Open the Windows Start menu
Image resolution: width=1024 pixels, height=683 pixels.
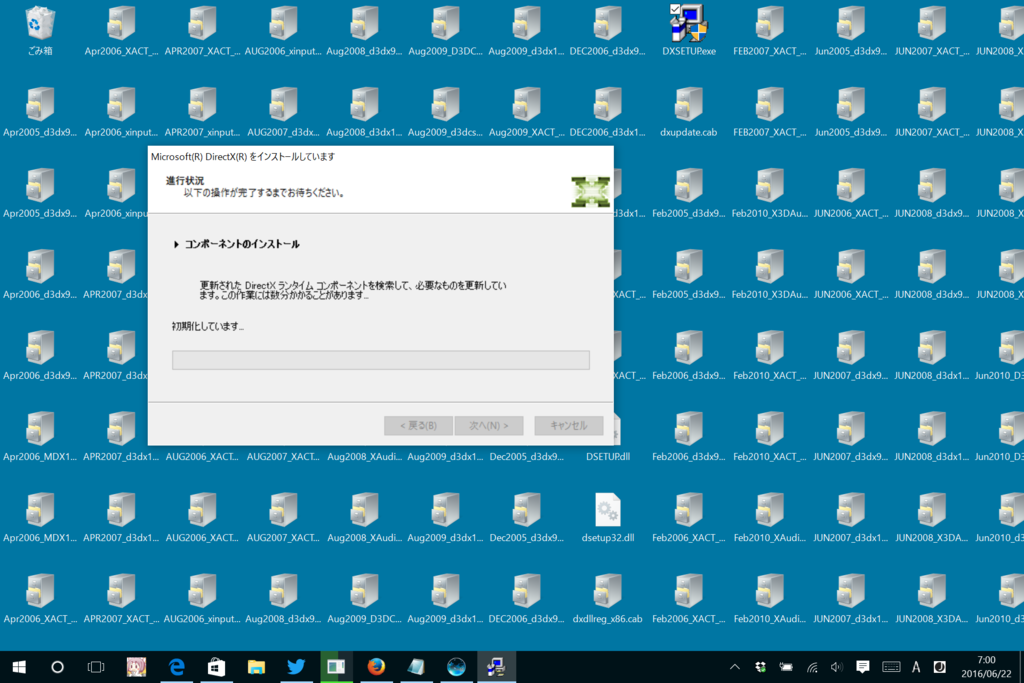coord(19,667)
